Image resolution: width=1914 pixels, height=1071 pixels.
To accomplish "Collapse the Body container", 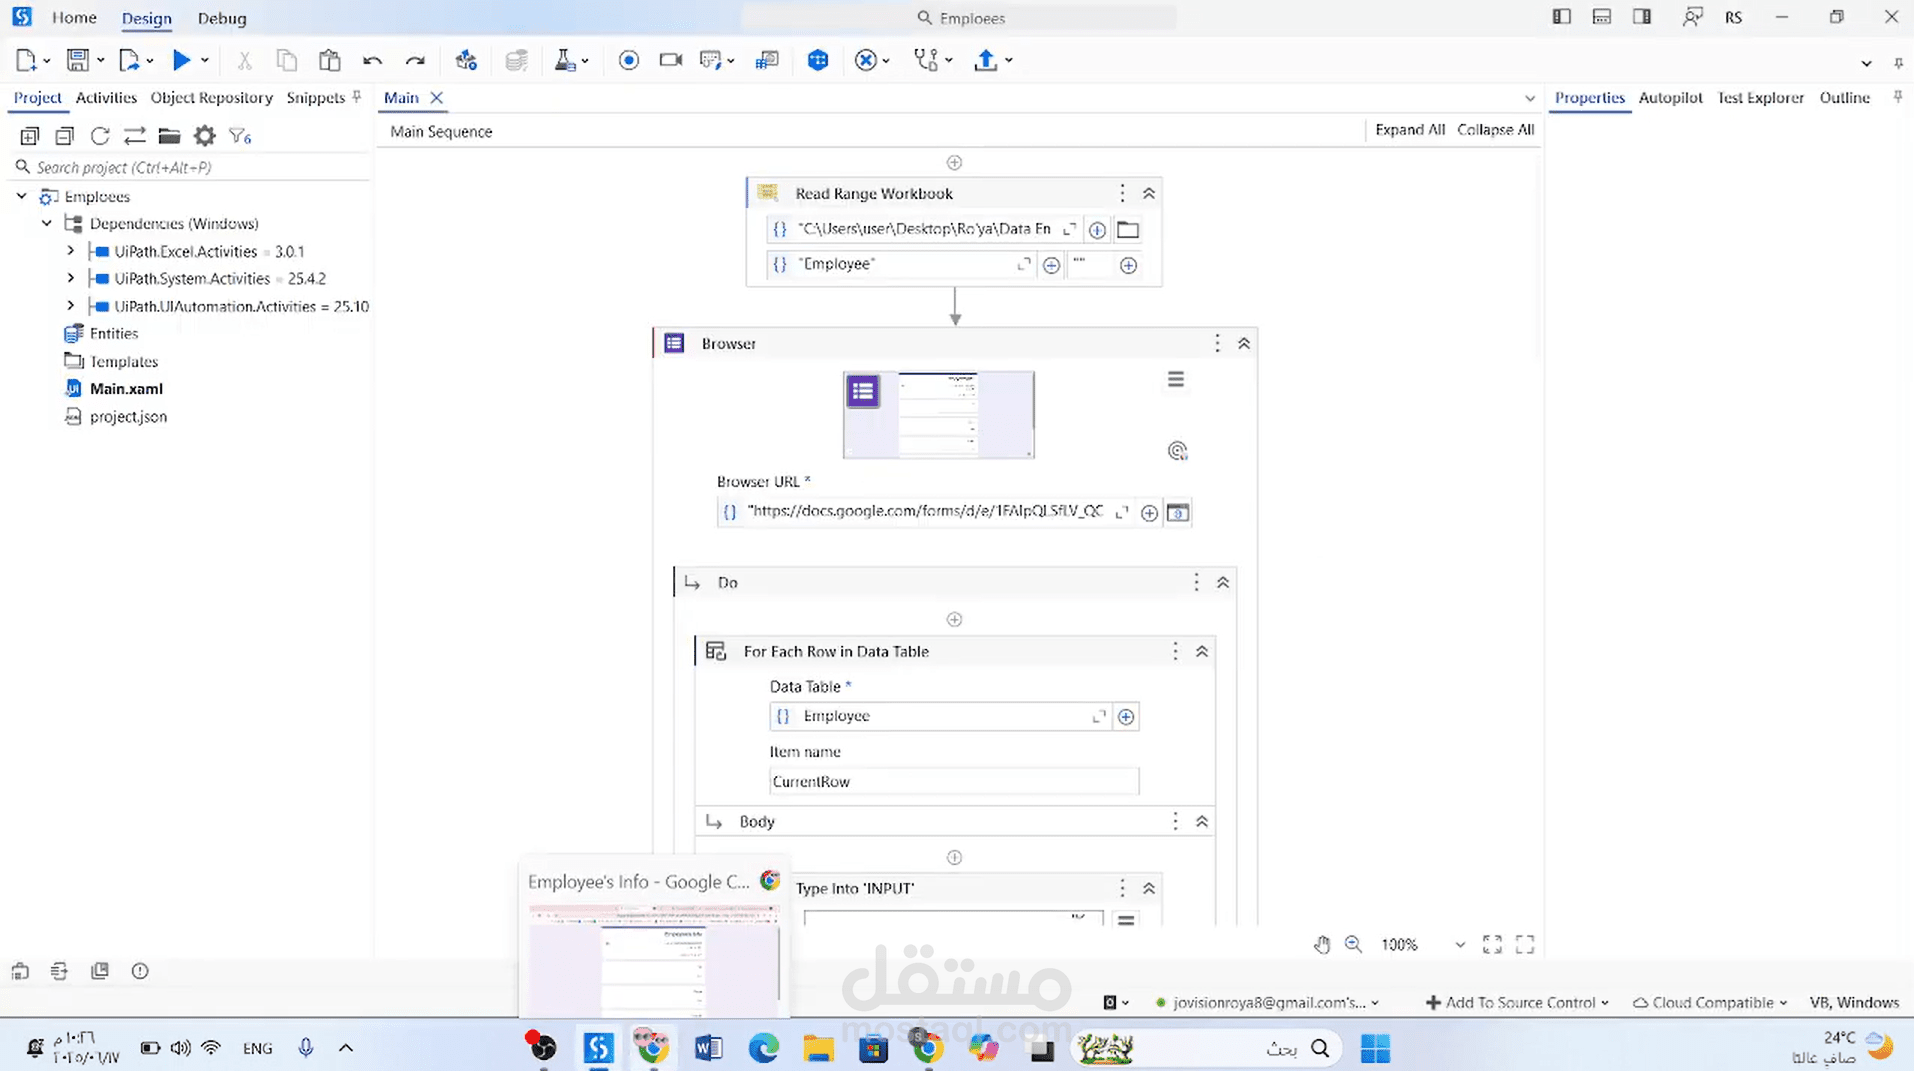I will (x=1202, y=822).
